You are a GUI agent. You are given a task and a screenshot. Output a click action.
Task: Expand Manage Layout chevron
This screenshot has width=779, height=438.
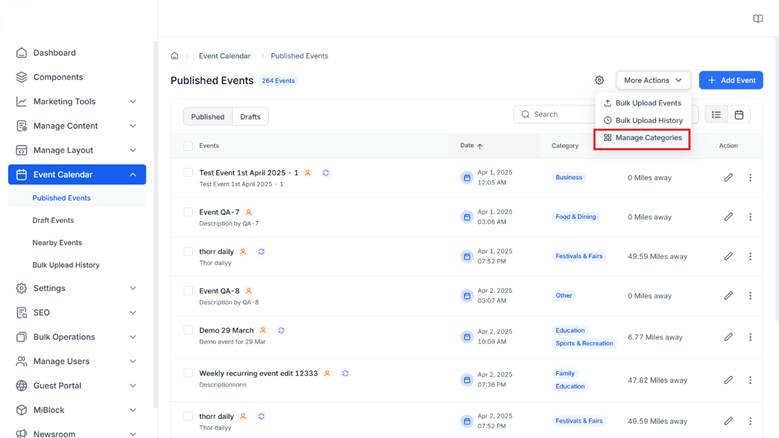(133, 150)
